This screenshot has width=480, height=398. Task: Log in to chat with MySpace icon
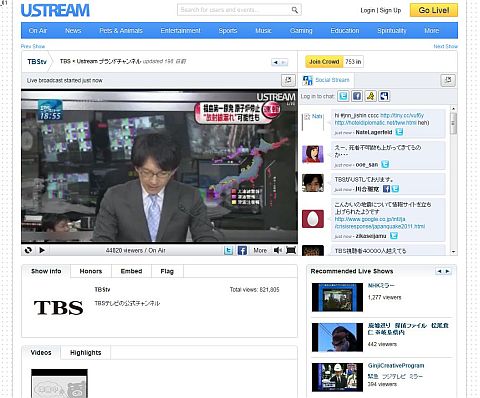tap(384, 96)
